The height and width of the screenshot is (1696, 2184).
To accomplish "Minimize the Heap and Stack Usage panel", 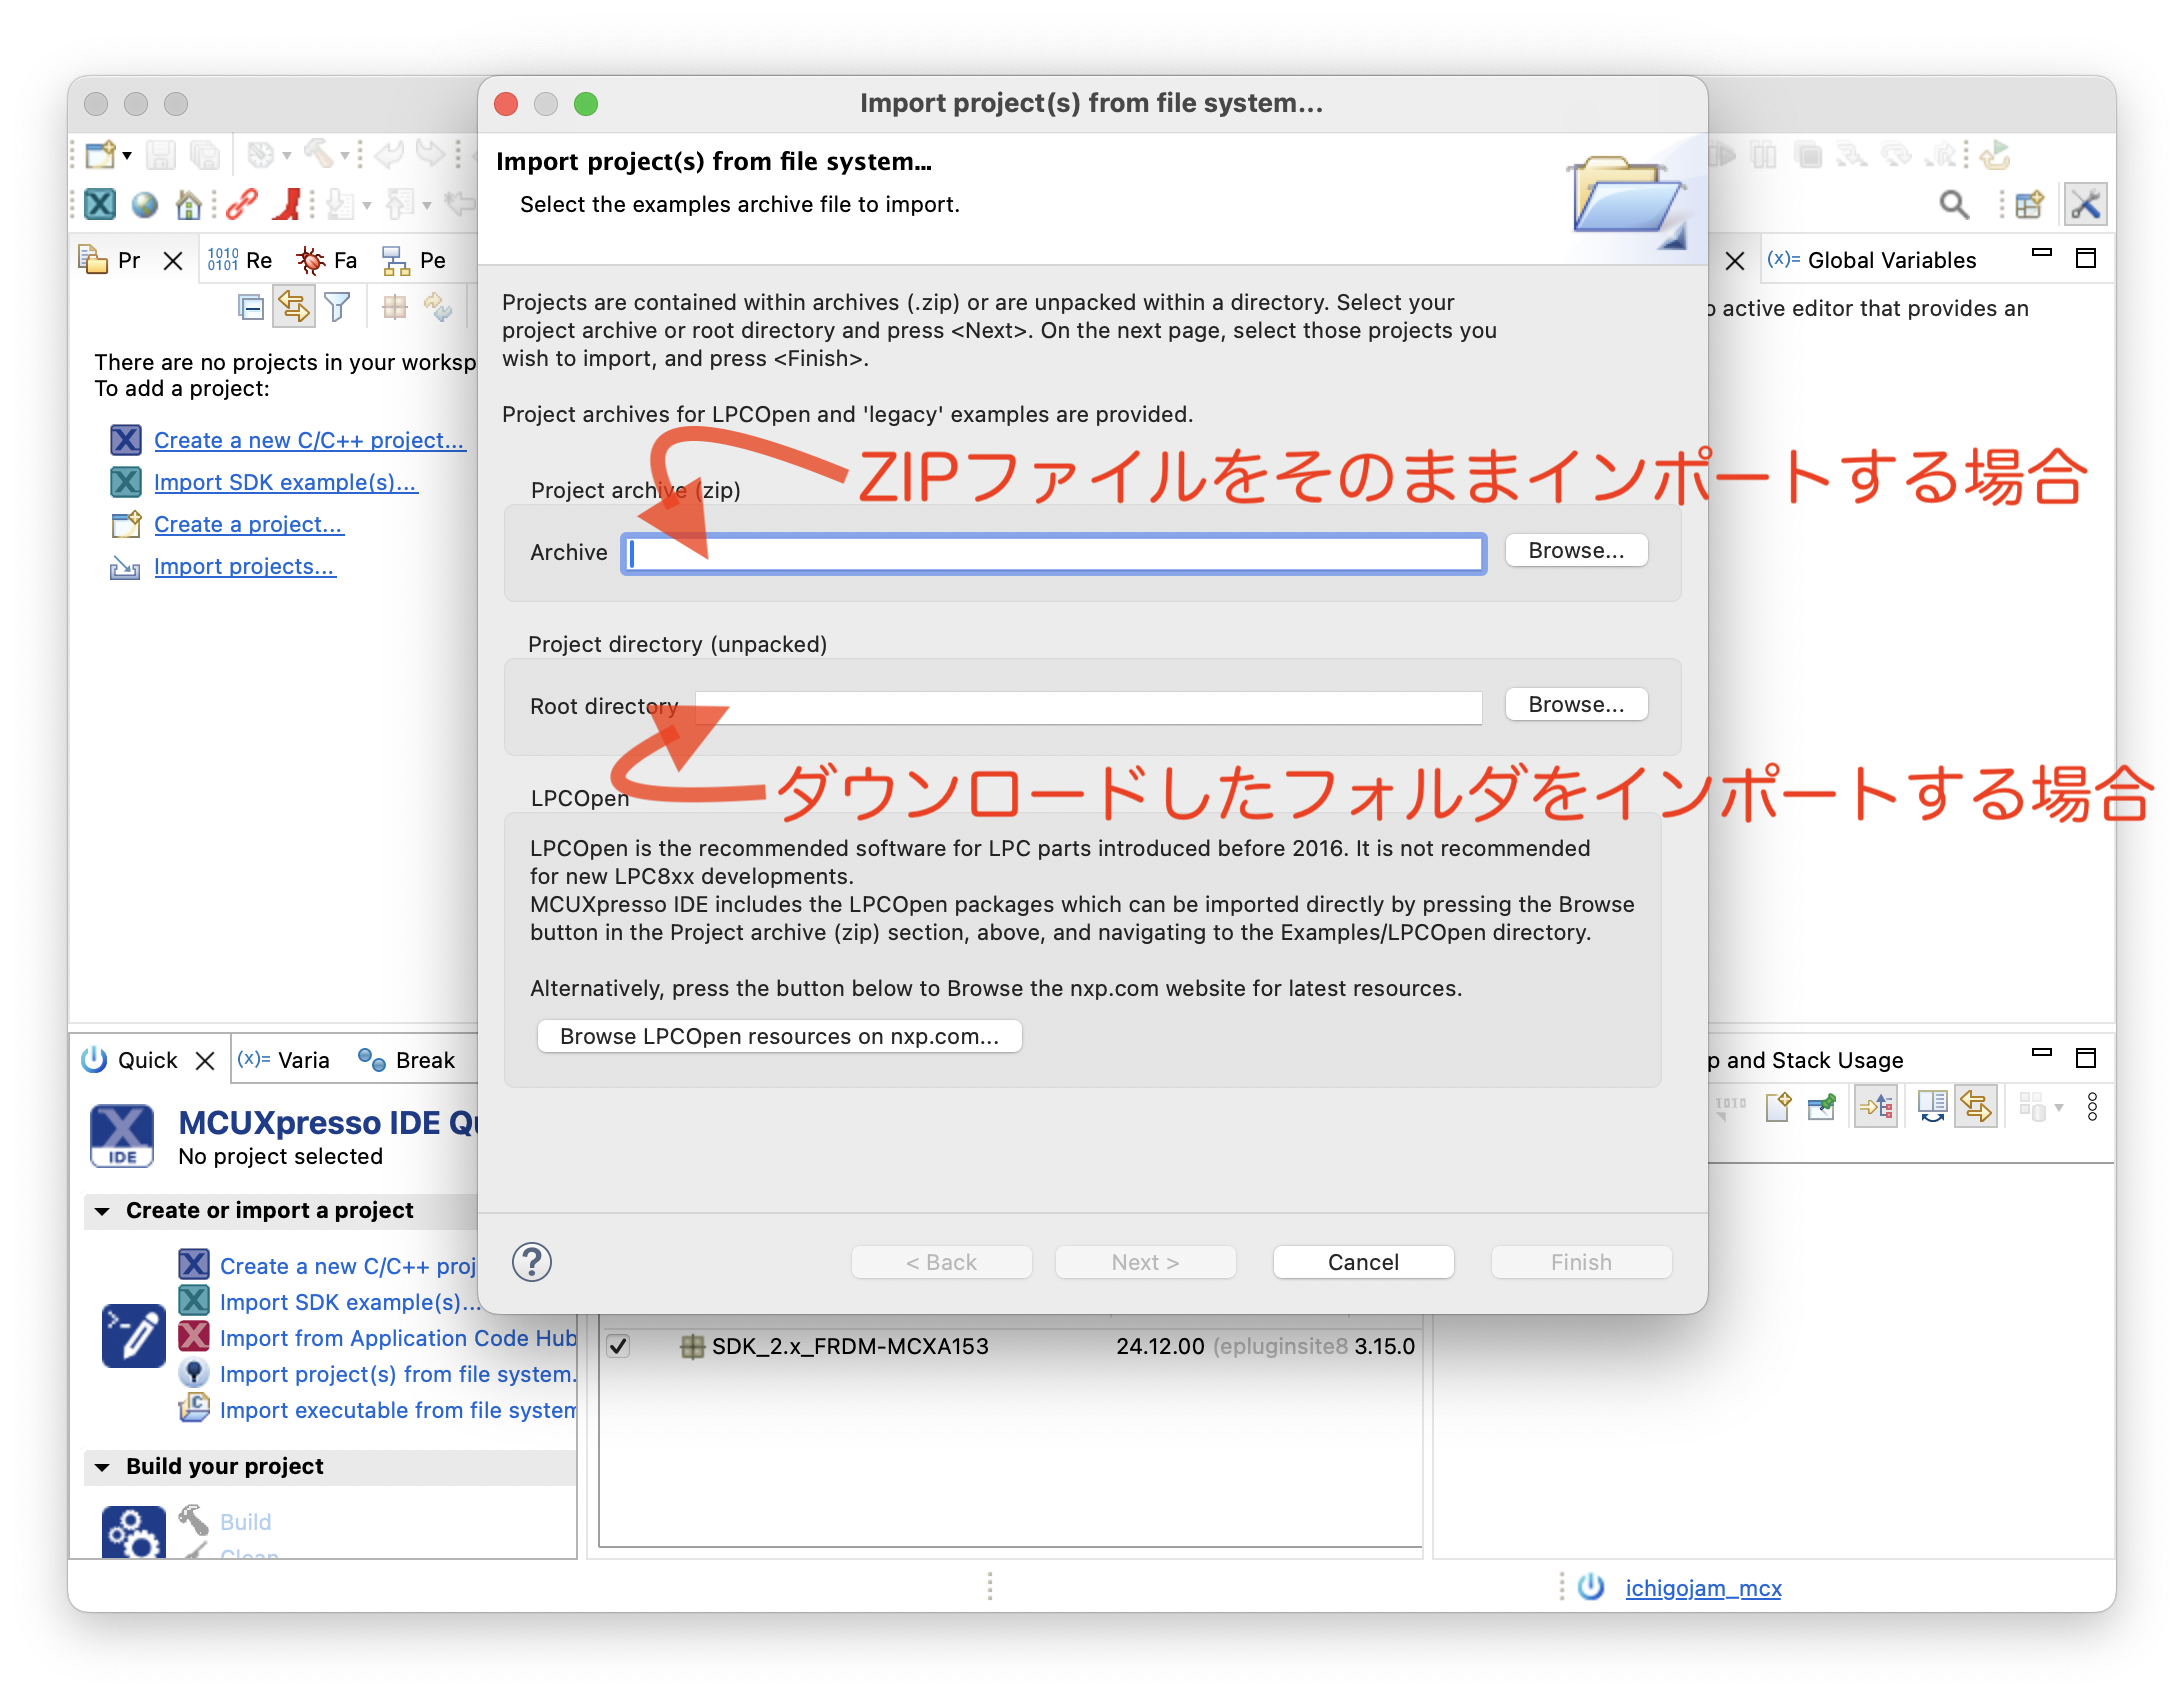I will (2042, 1054).
